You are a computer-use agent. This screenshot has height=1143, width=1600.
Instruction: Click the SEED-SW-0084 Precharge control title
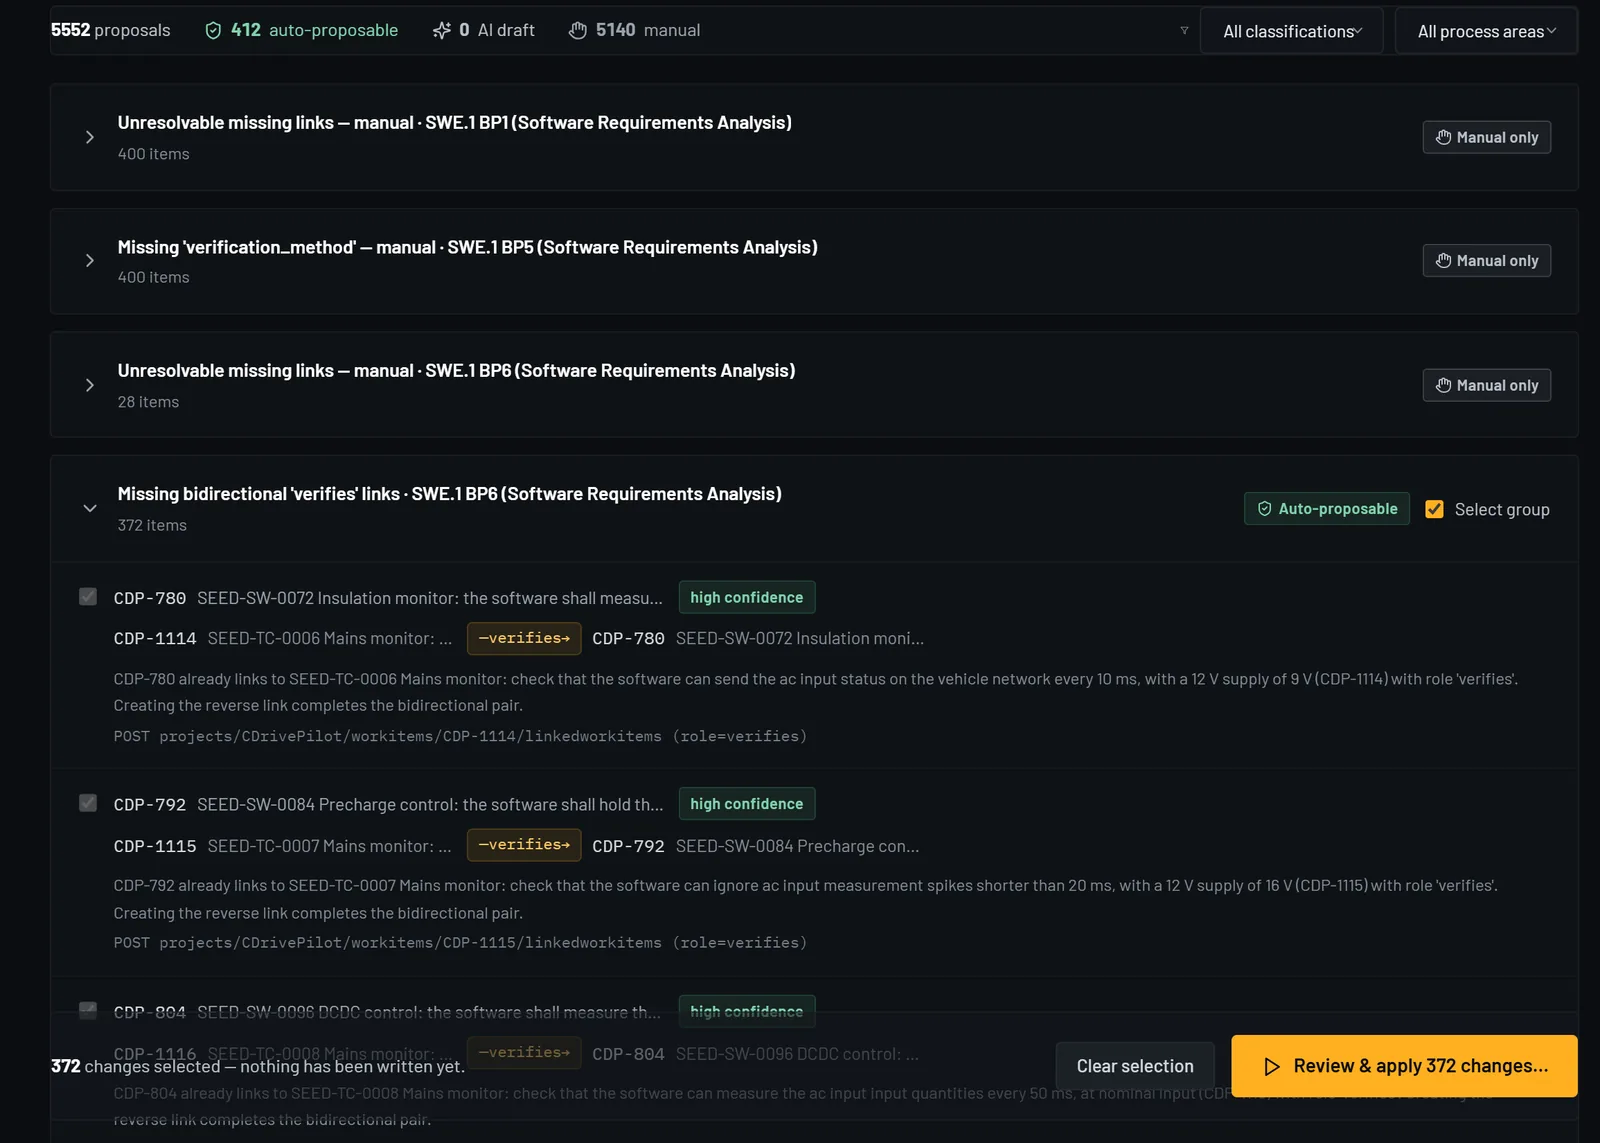tap(430, 805)
